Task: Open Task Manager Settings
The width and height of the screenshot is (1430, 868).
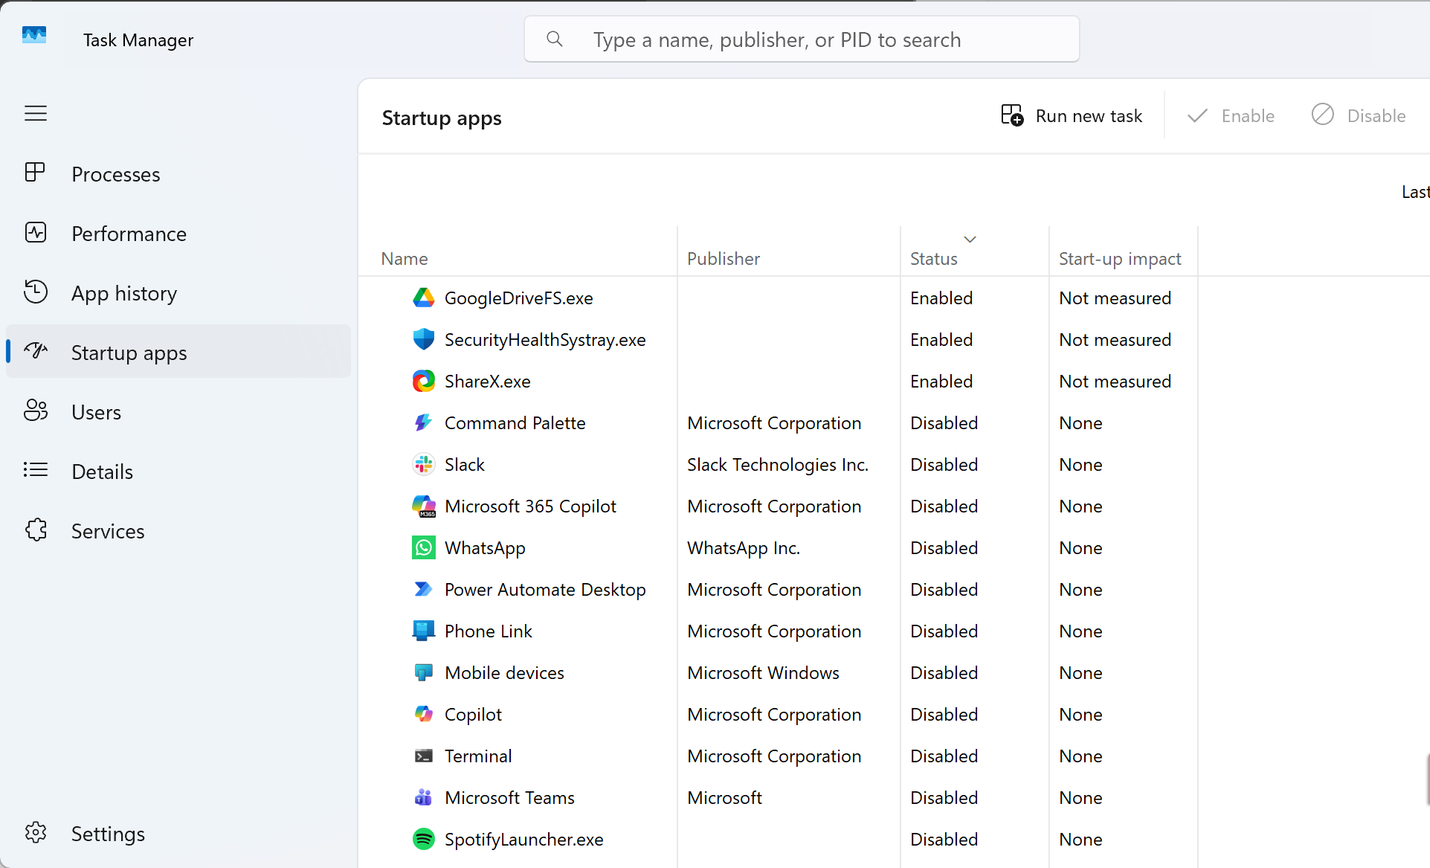Action: click(x=178, y=833)
